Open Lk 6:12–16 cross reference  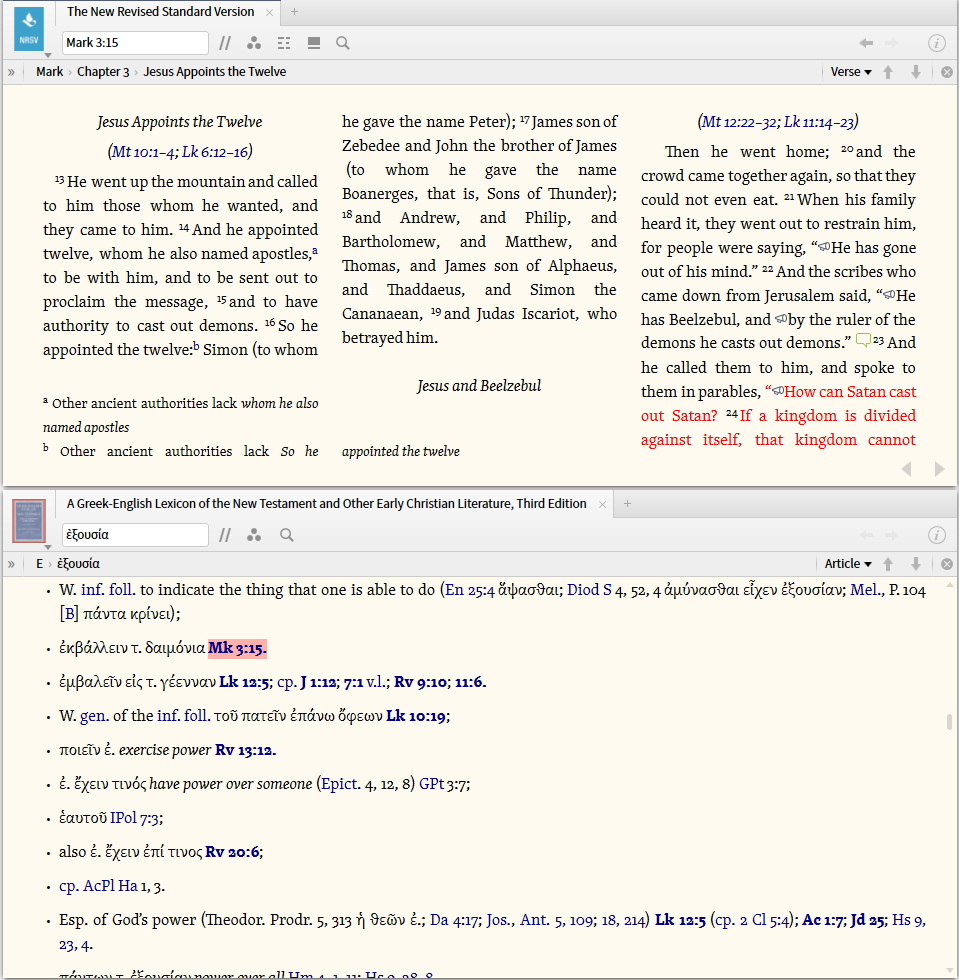[215, 152]
